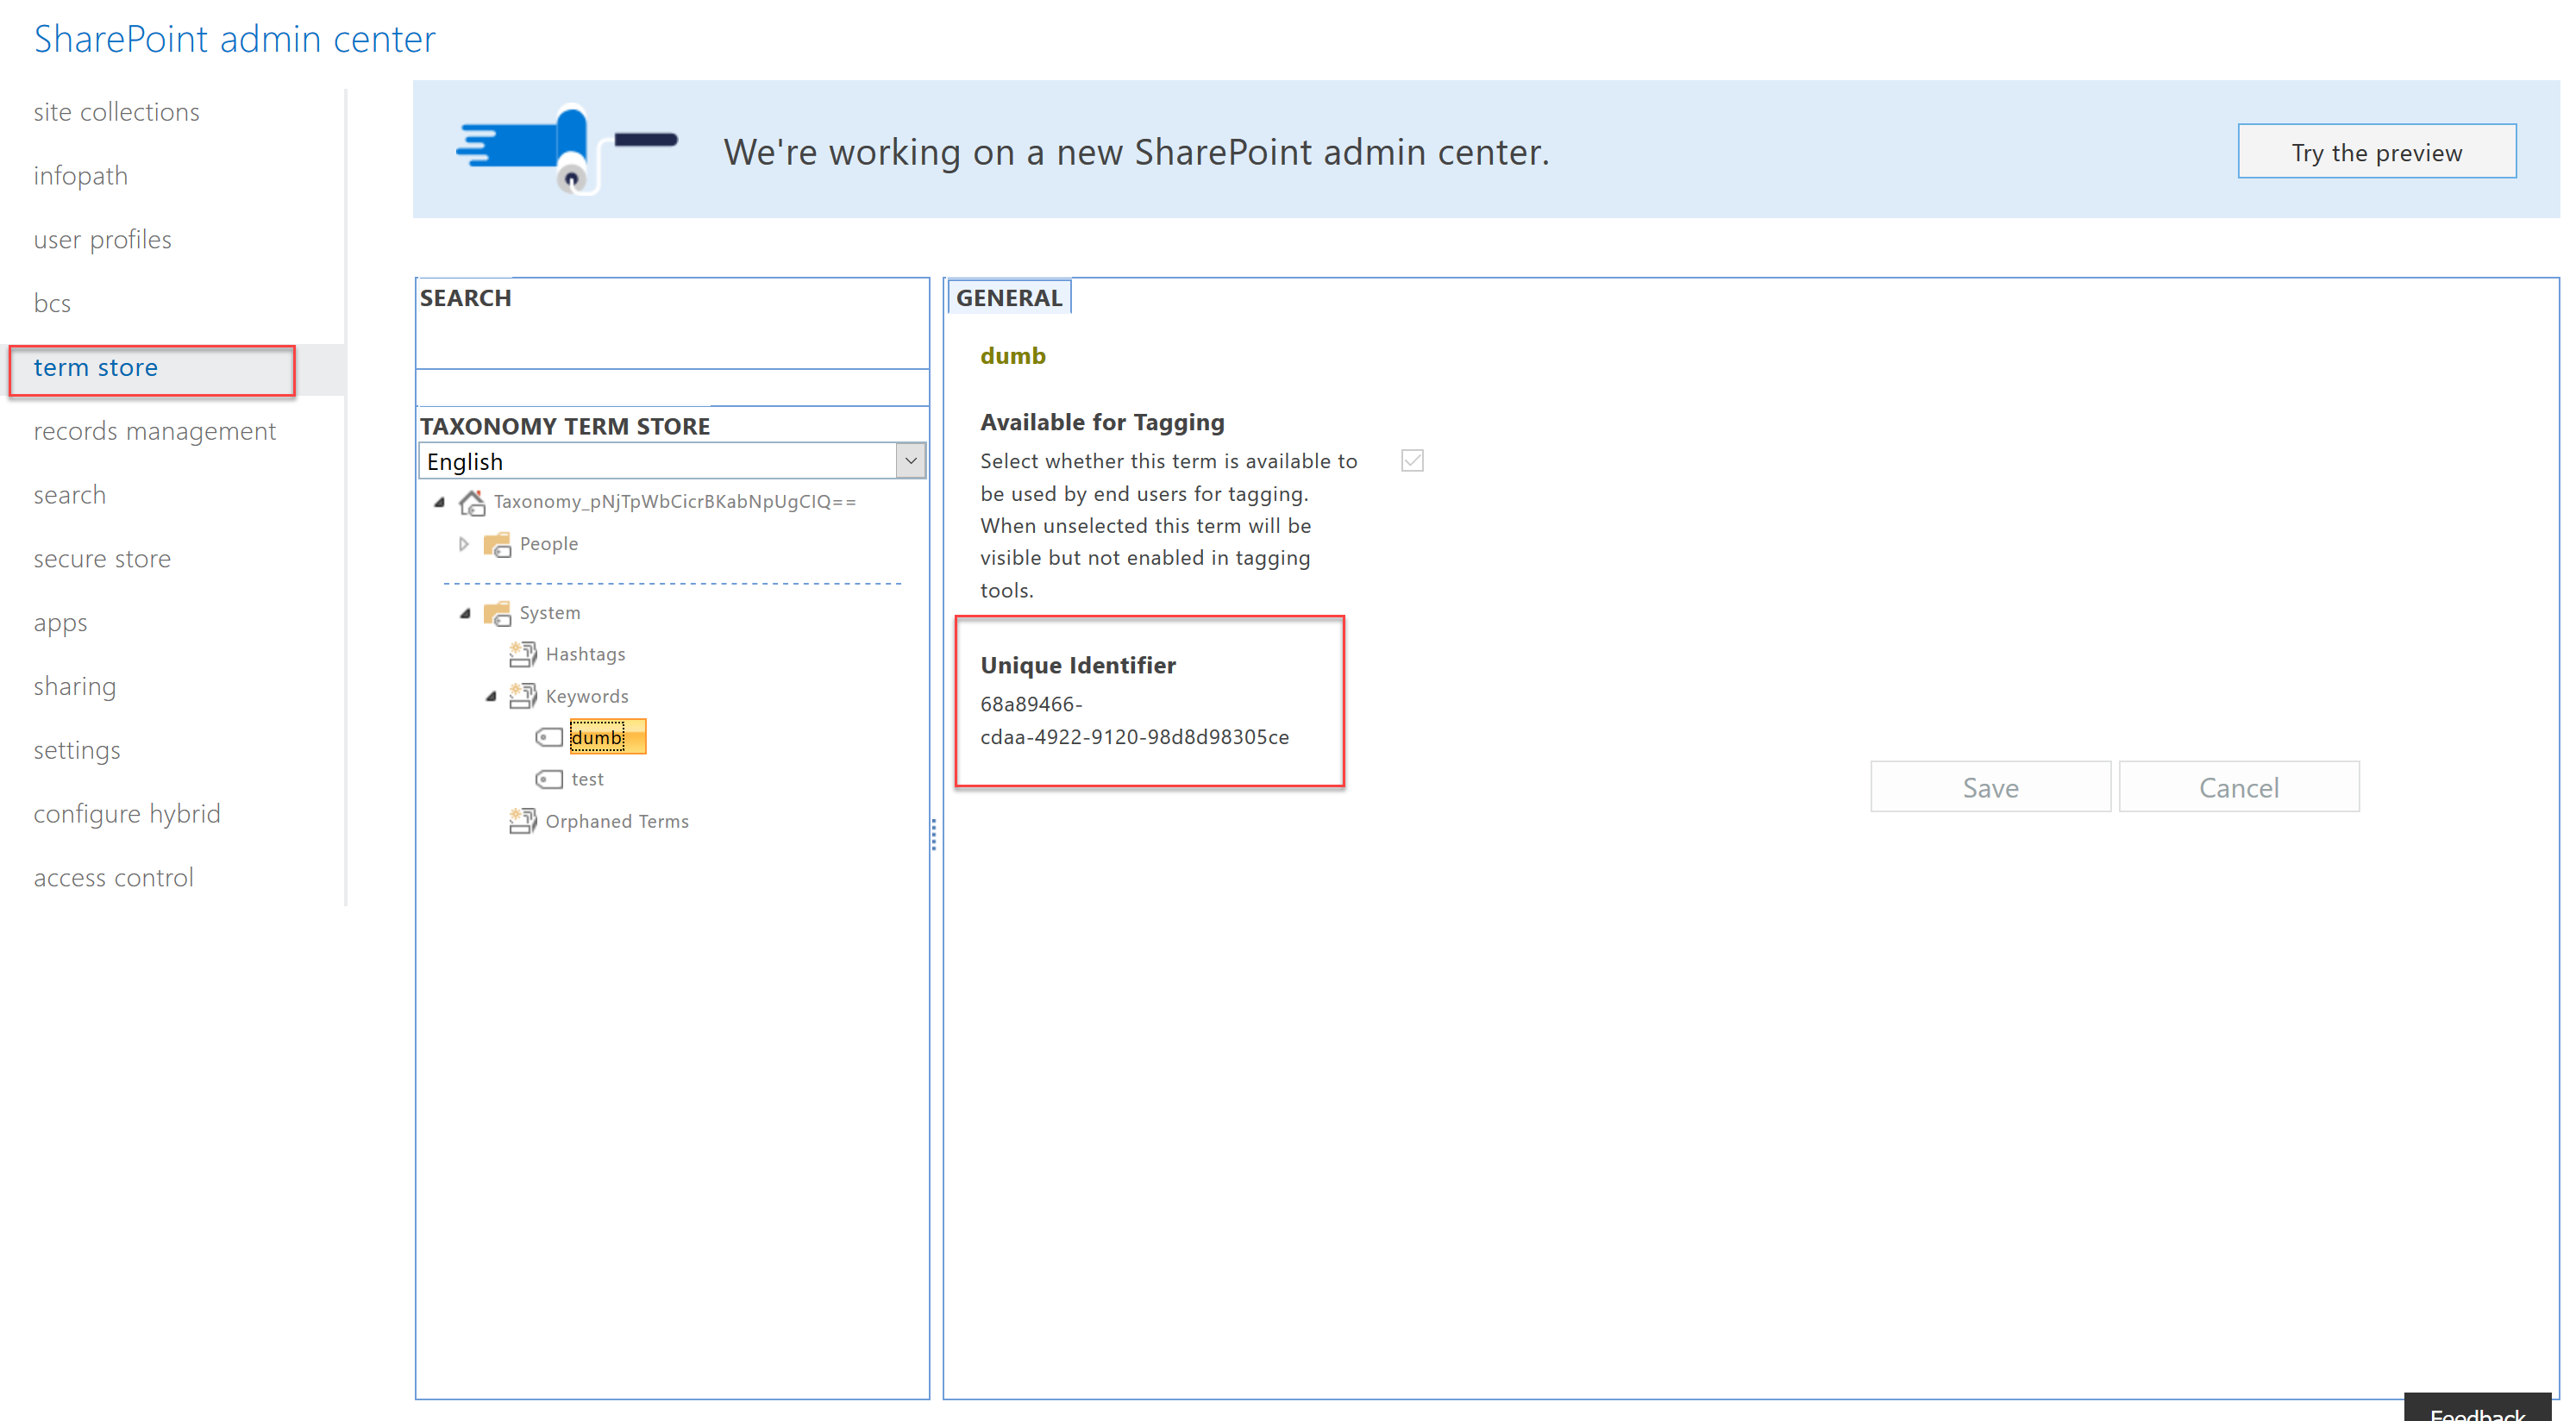
Task: Open records management in left navigation
Action: [155, 431]
